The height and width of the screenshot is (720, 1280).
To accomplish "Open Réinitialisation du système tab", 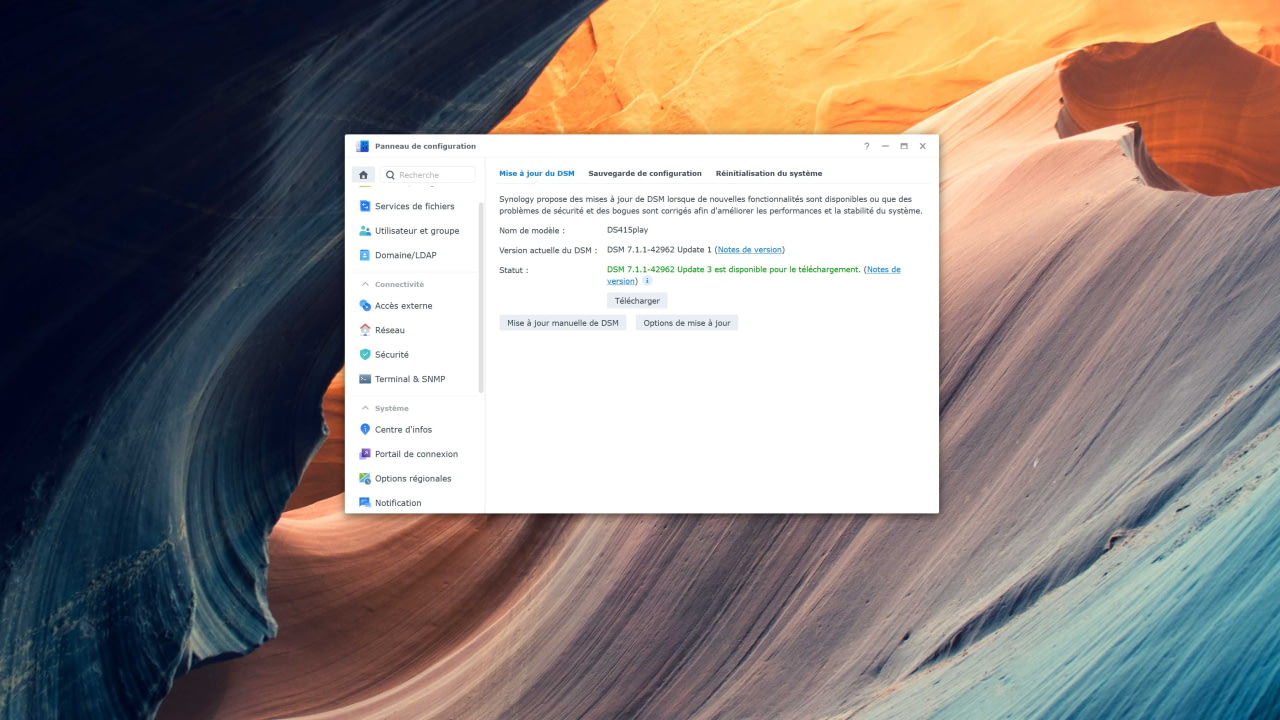I will click(x=768, y=174).
